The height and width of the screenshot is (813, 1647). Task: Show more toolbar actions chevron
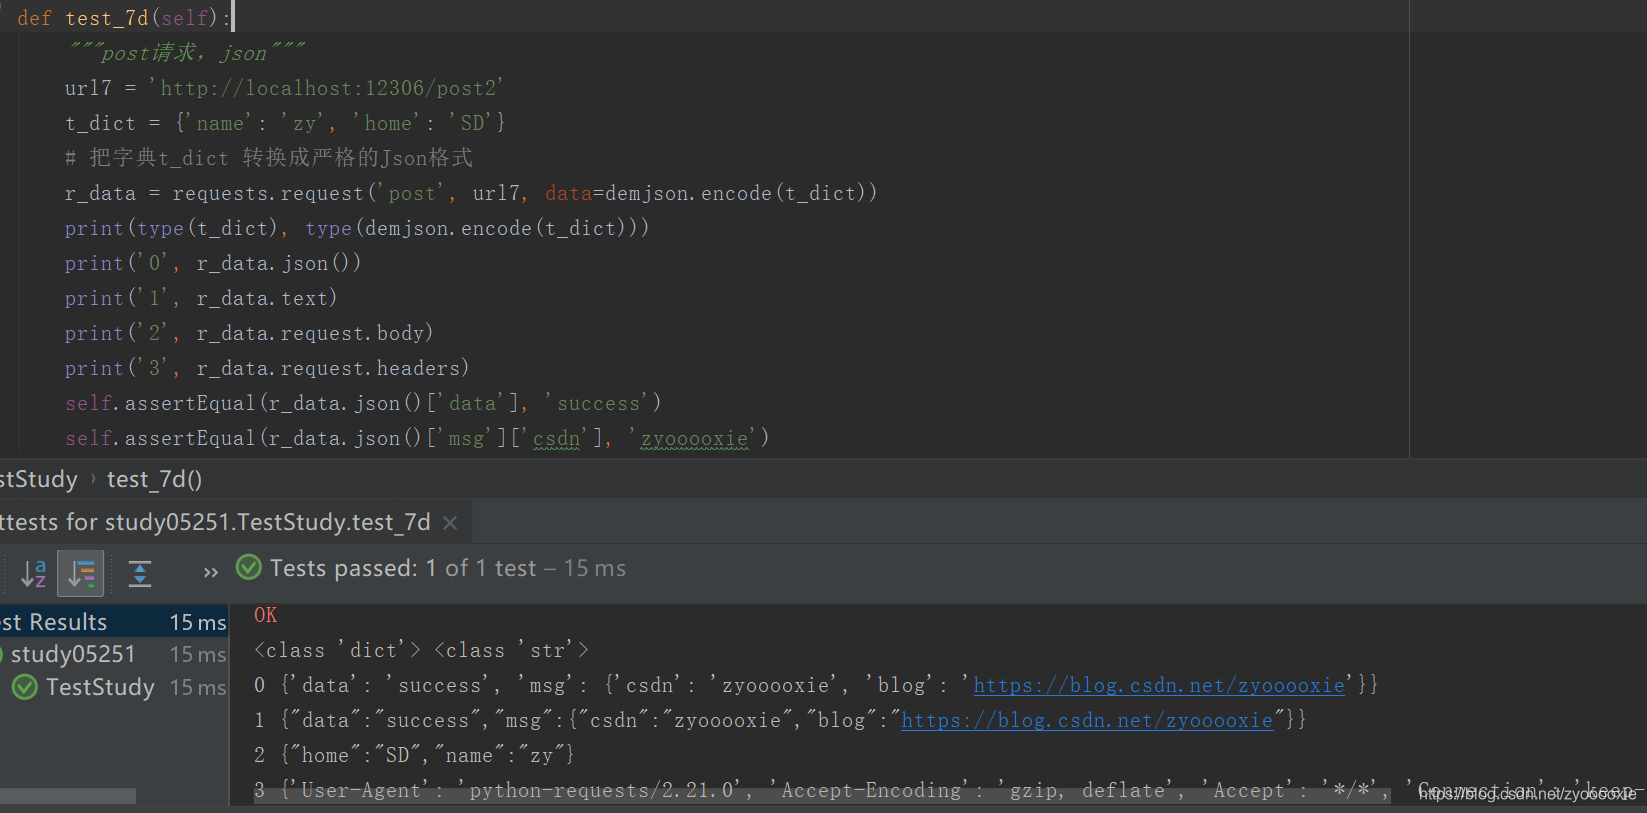[x=210, y=573]
